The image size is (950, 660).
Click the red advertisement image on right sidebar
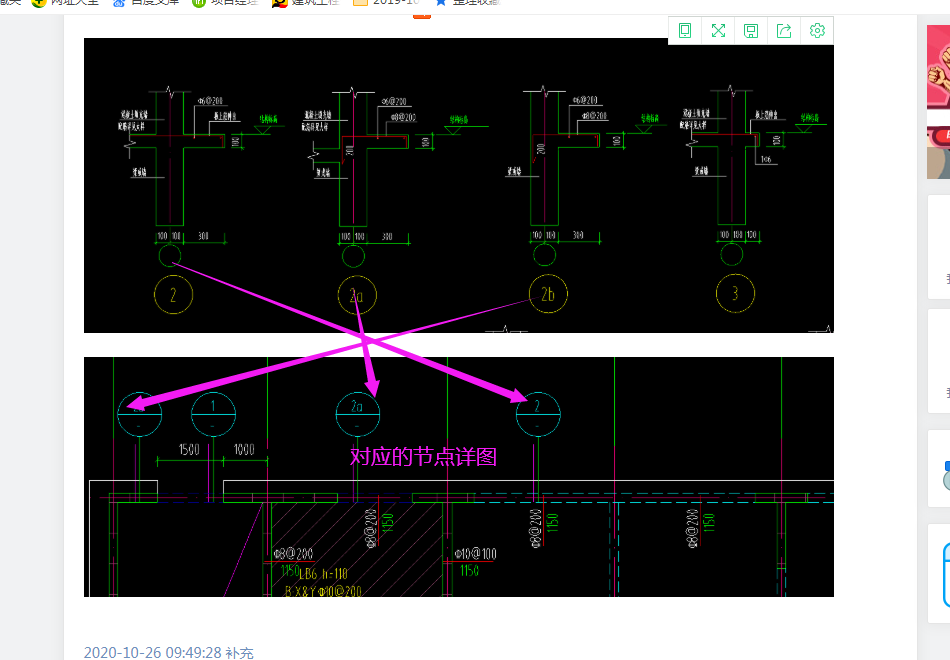(x=938, y=102)
